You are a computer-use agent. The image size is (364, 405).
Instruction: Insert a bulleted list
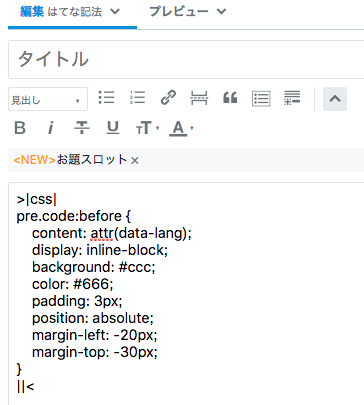tap(107, 98)
